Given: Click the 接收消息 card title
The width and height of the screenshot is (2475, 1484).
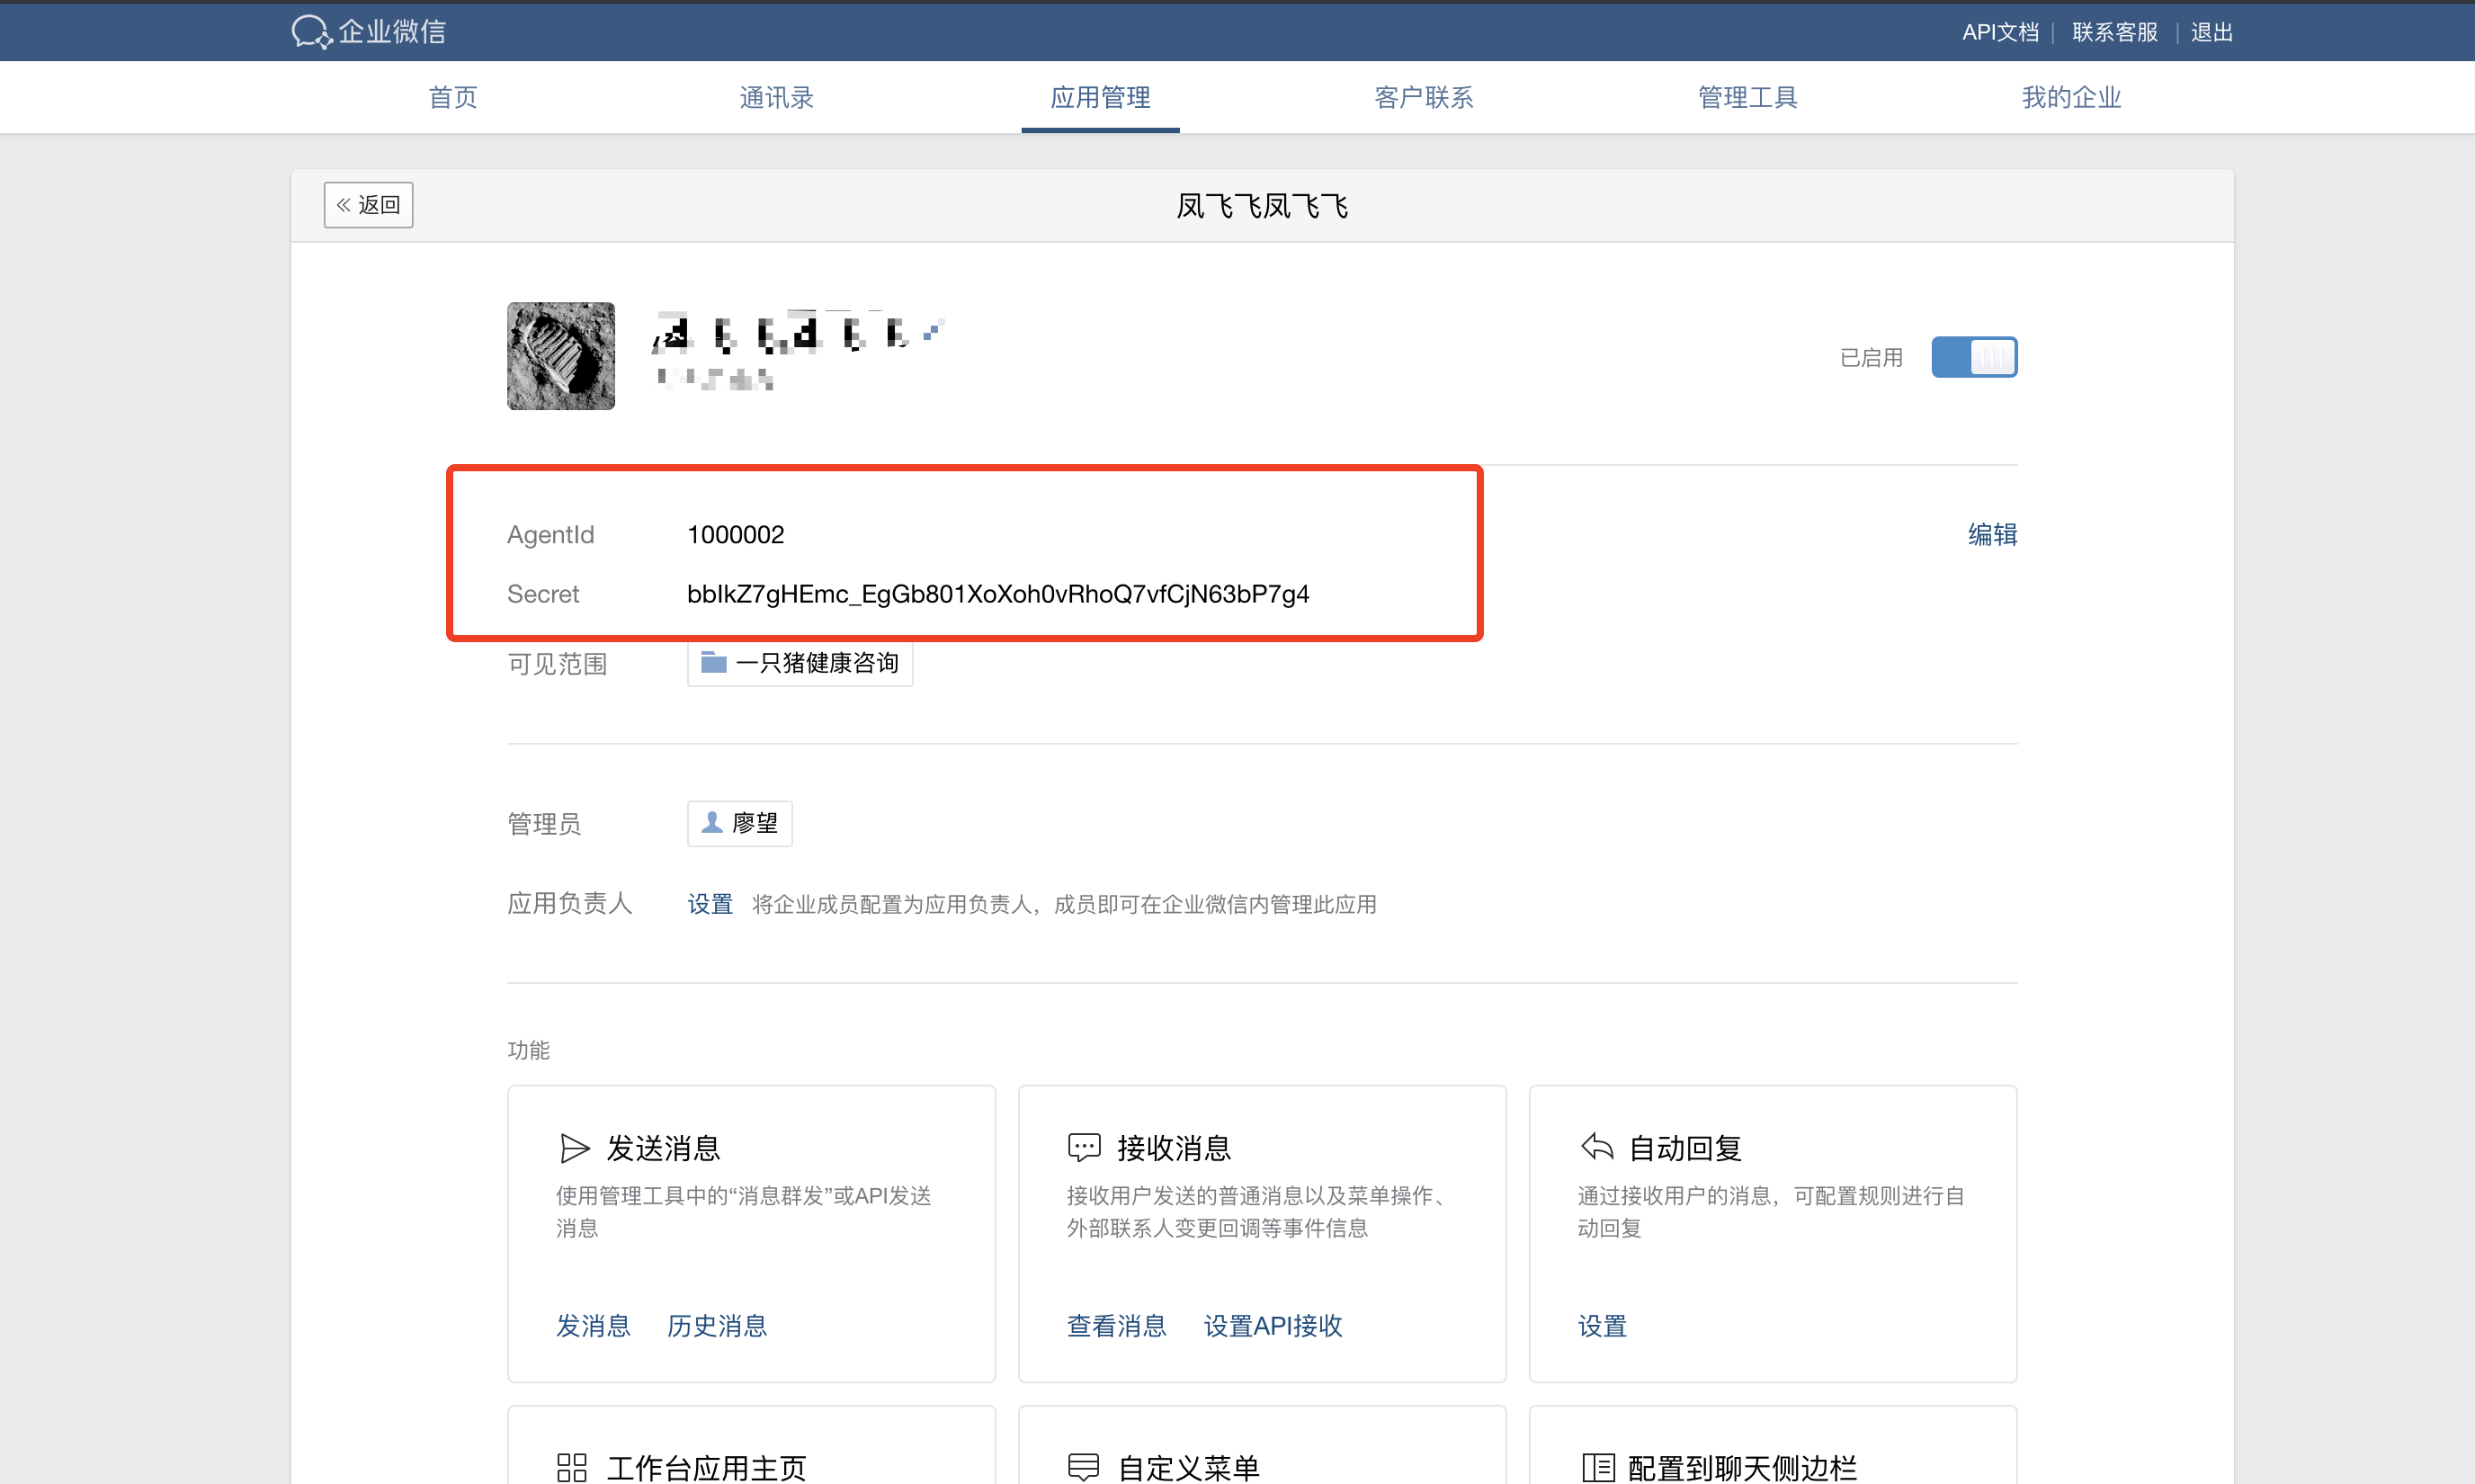Looking at the screenshot, I should click(1174, 1148).
